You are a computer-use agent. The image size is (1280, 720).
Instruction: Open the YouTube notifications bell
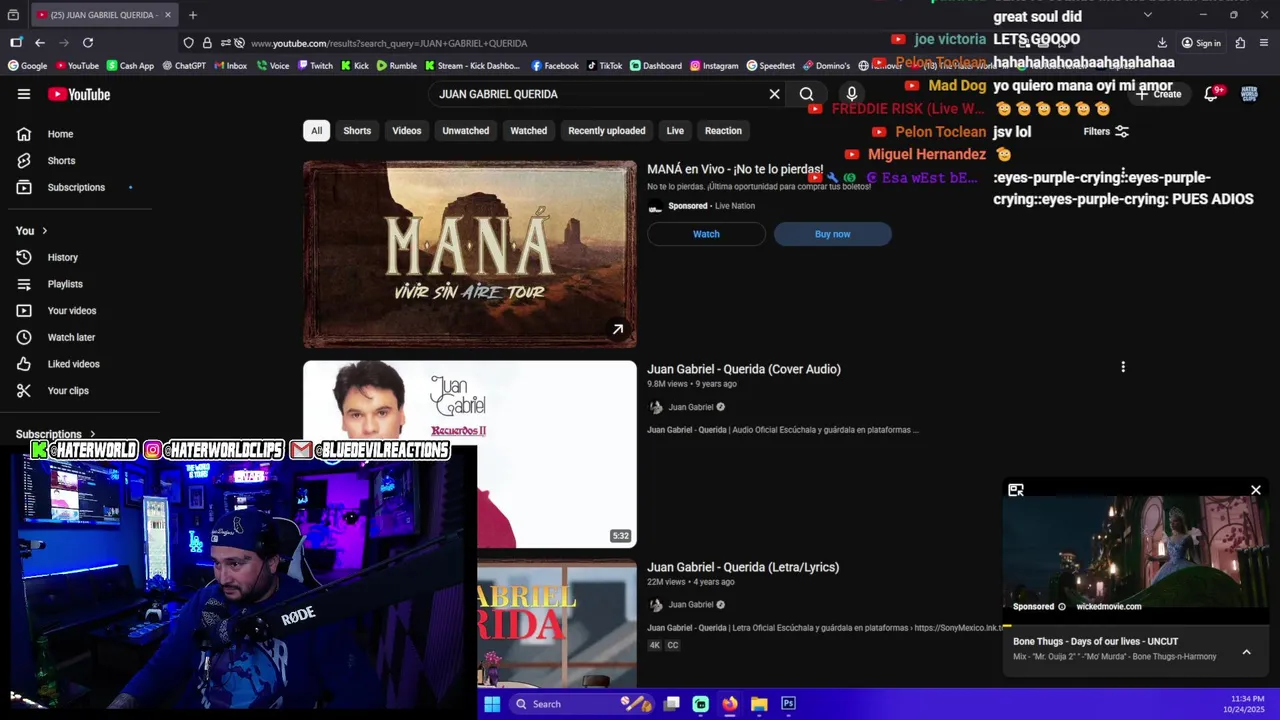1211,94
